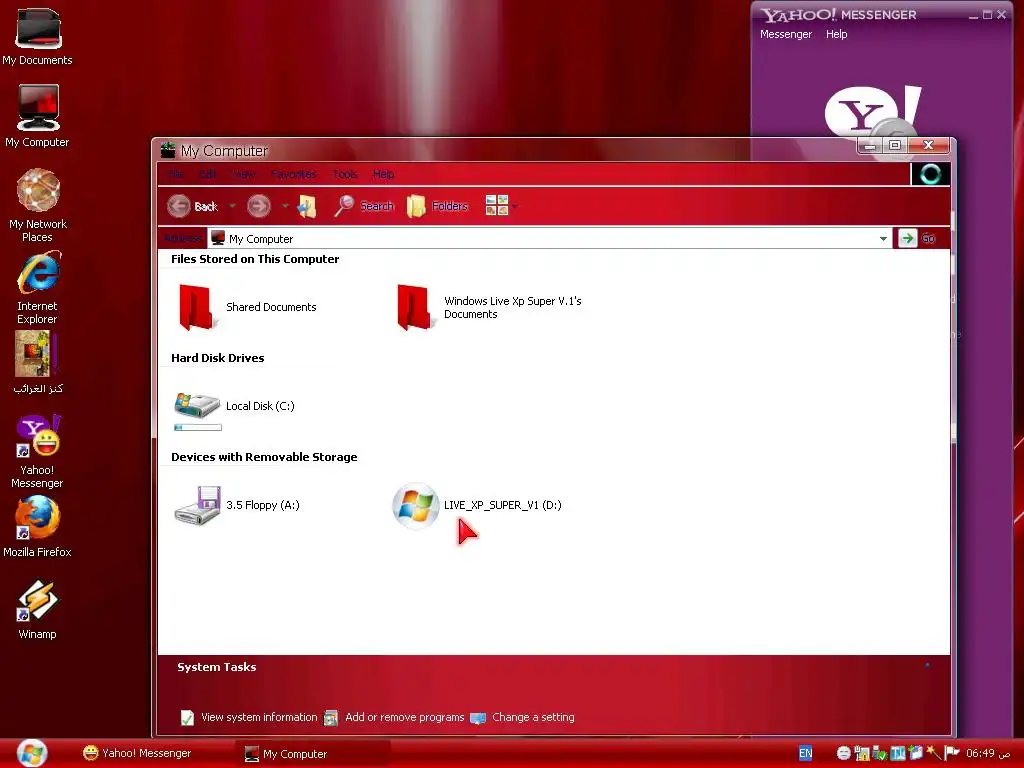Click View system information link
1024x768 pixels.
coord(249,718)
